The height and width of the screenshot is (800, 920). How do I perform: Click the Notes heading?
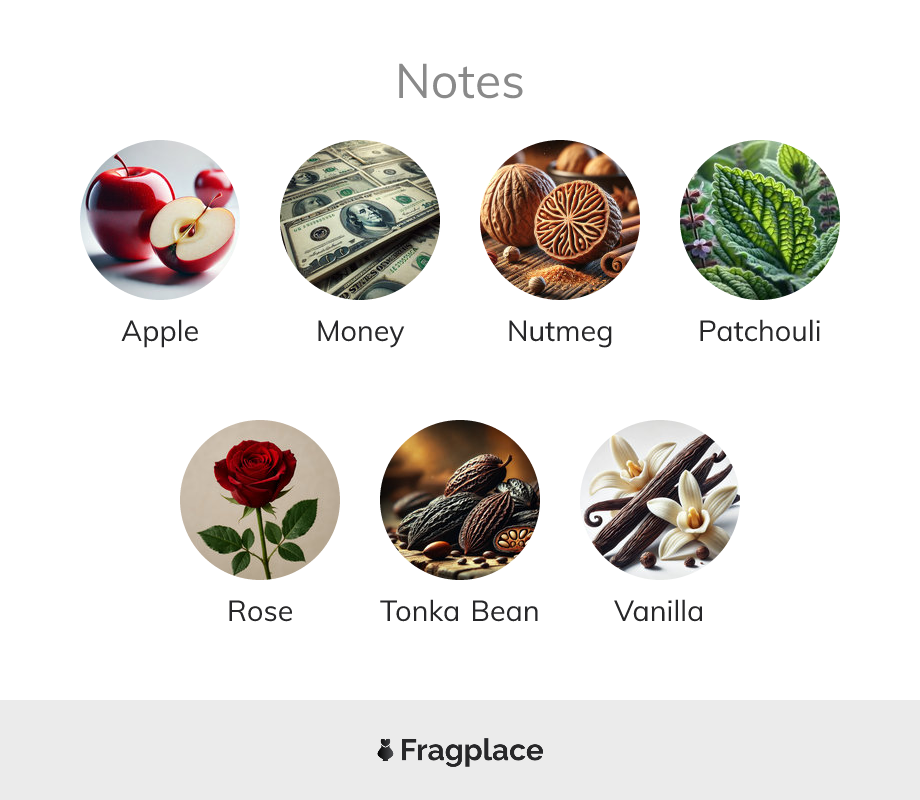(460, 82)
